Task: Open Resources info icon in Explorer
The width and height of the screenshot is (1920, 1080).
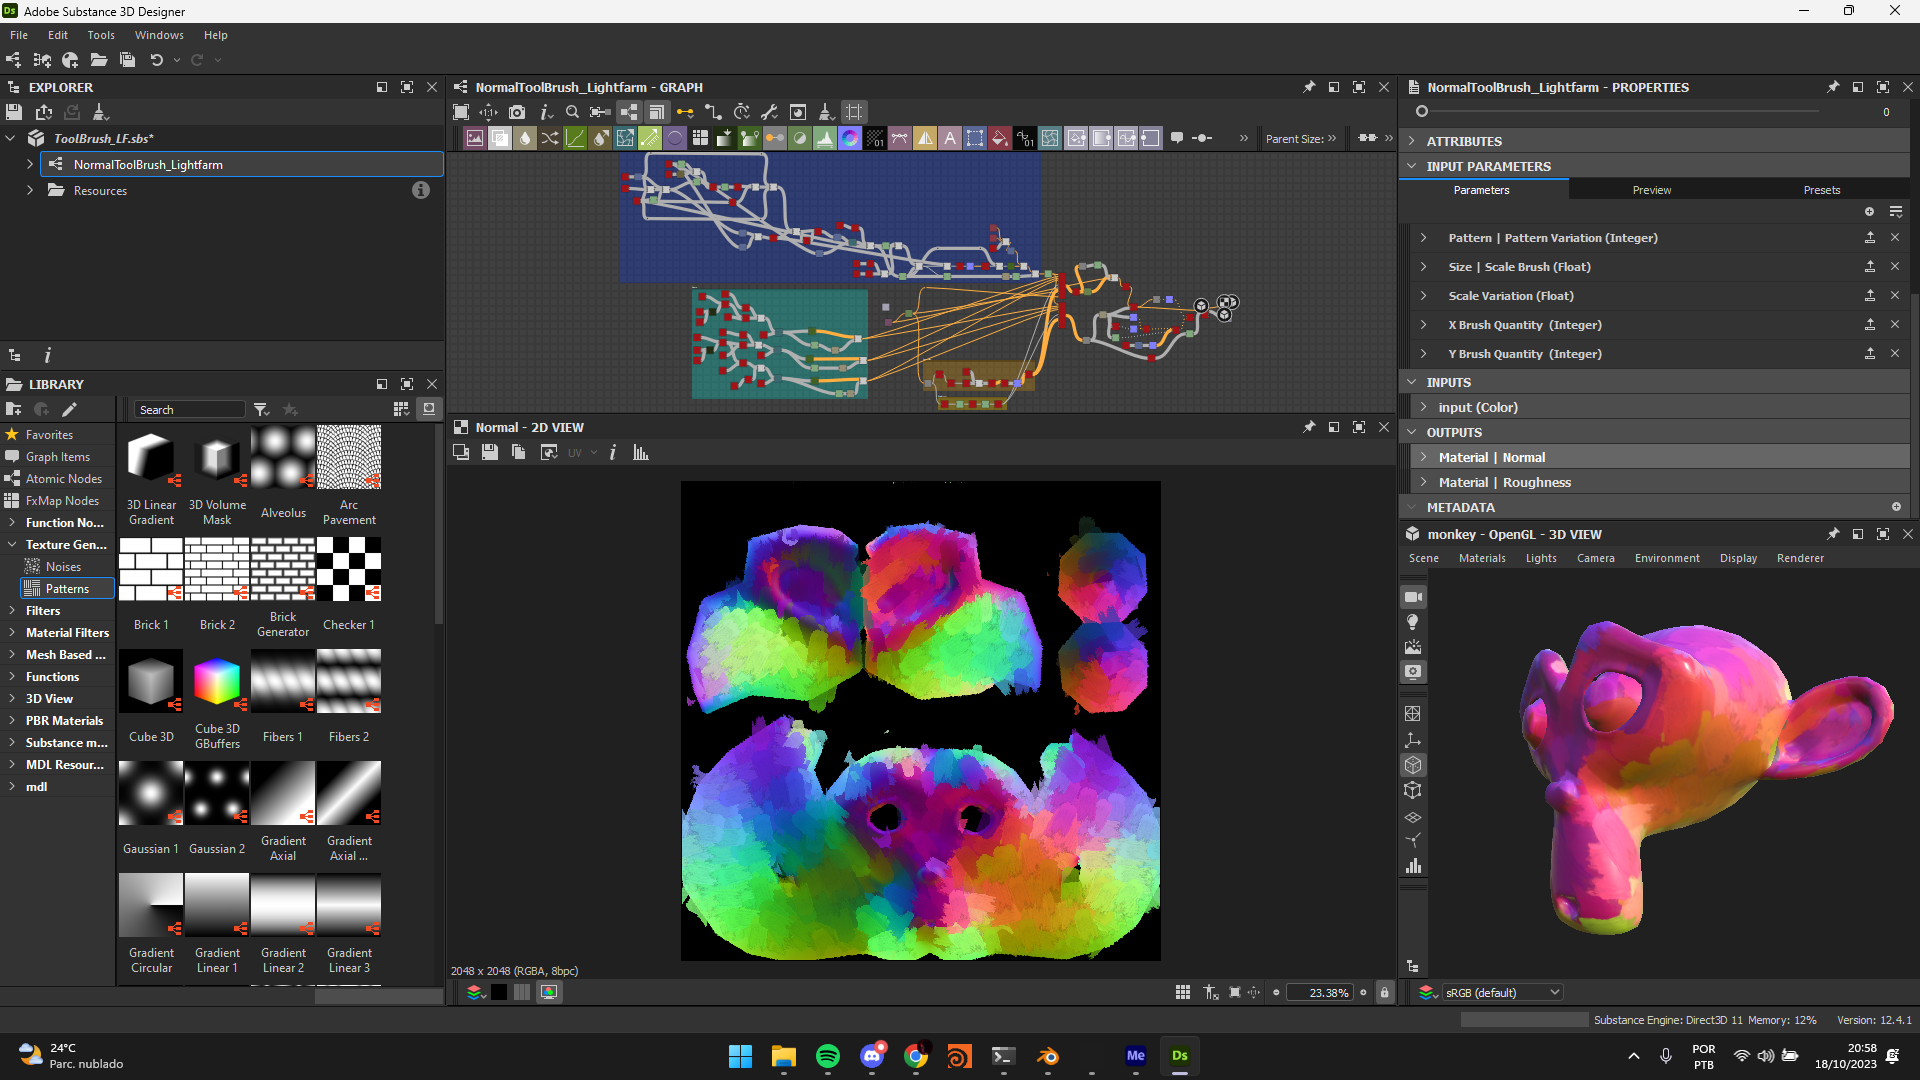Action: [421, 190]
